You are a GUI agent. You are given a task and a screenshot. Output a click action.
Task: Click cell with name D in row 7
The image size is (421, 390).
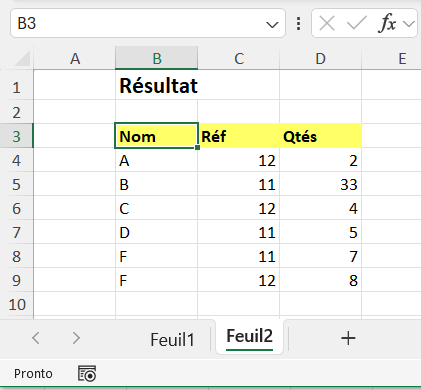157,232
